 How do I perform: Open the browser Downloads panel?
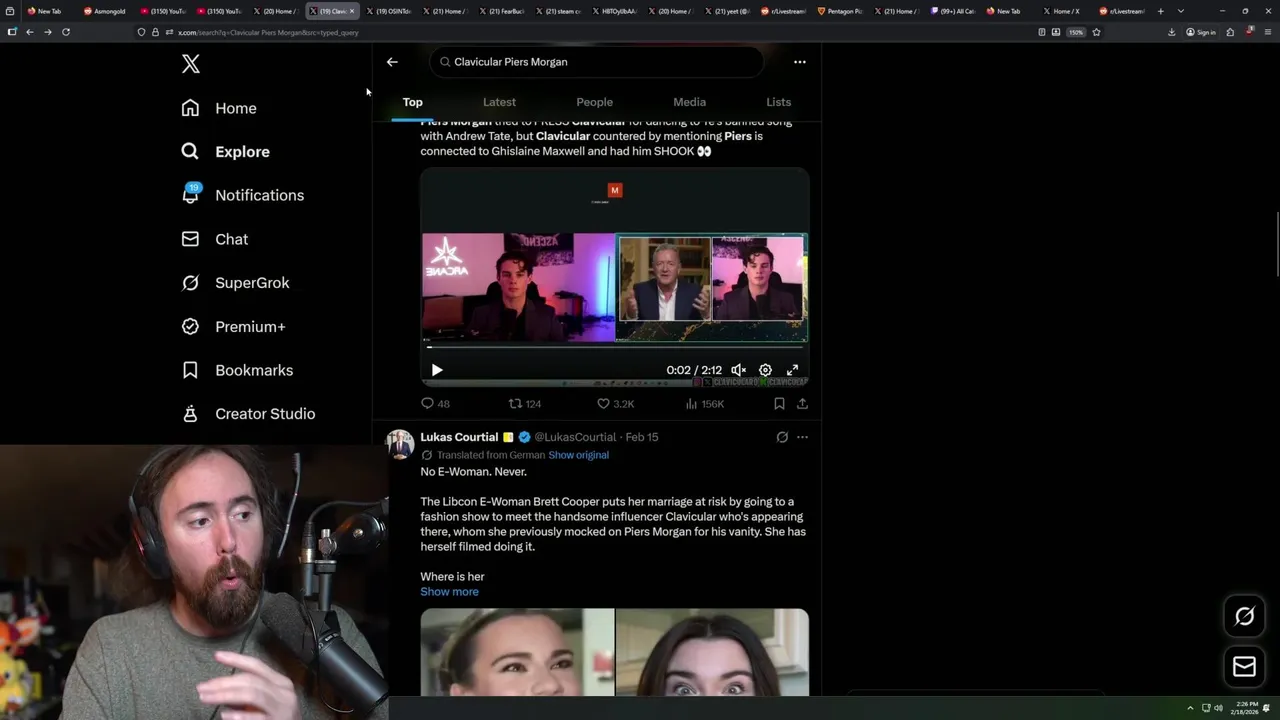[1171, 32]
